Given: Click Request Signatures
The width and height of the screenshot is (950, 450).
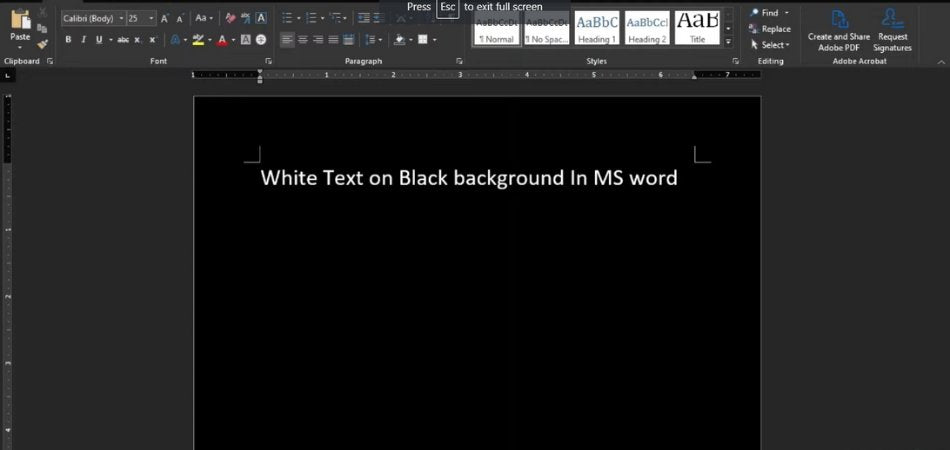Looking at the screenshot, I should click(x=892, y=30).
